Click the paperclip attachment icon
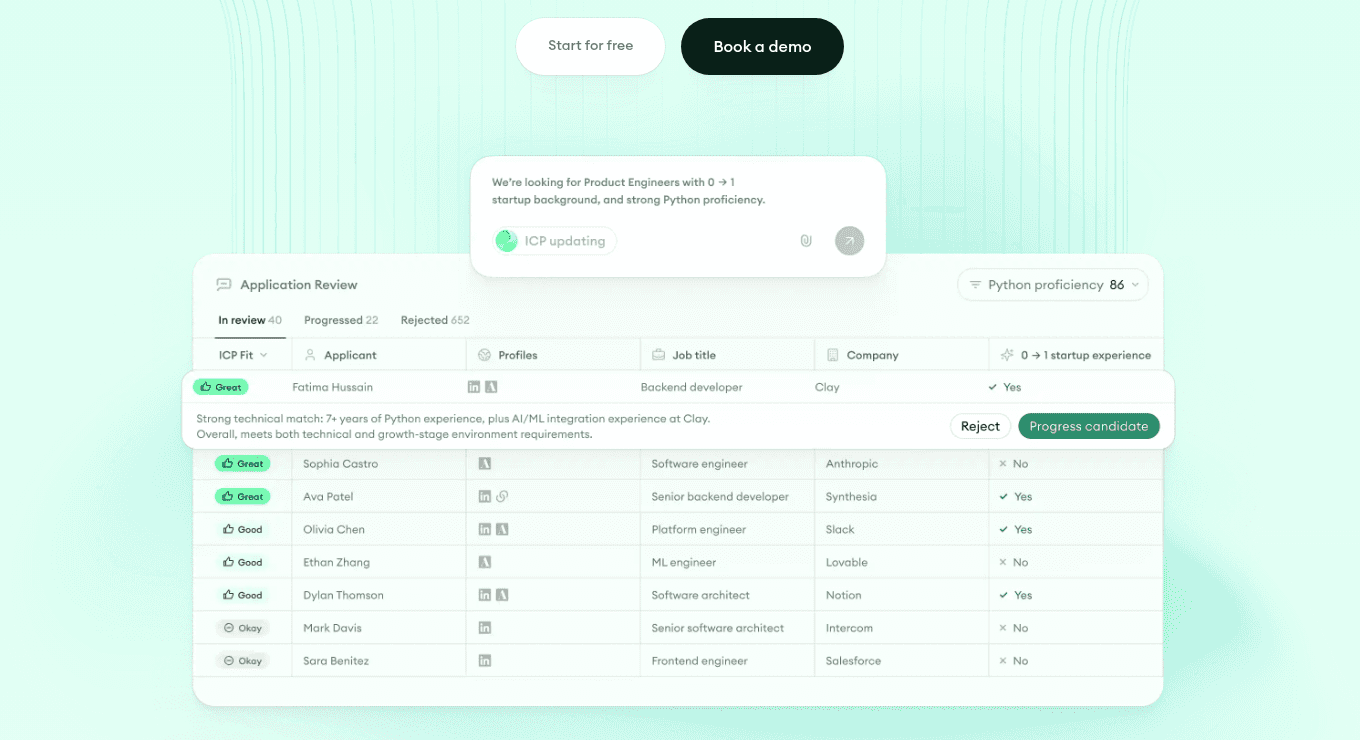The width and height of the screenshot is (1360, 740). pyautogui.click(x=806, y=241)
